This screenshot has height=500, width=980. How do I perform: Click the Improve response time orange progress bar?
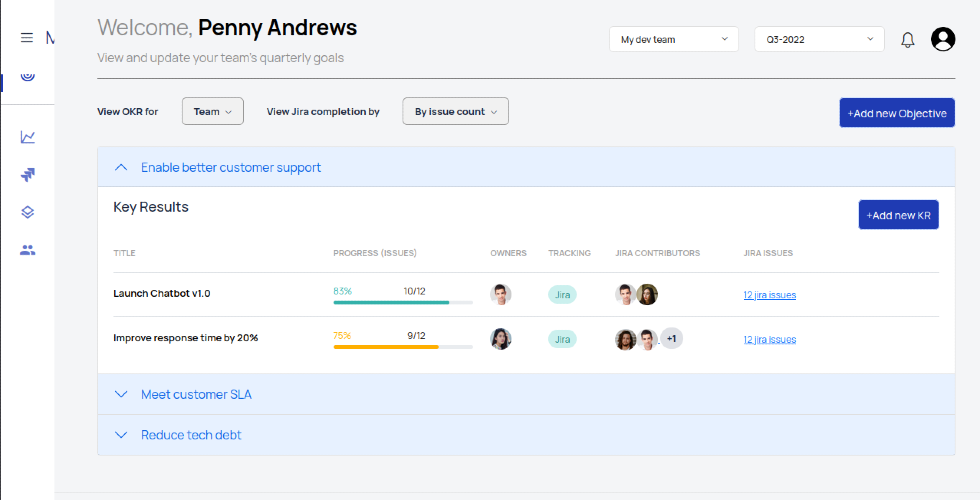403,347
